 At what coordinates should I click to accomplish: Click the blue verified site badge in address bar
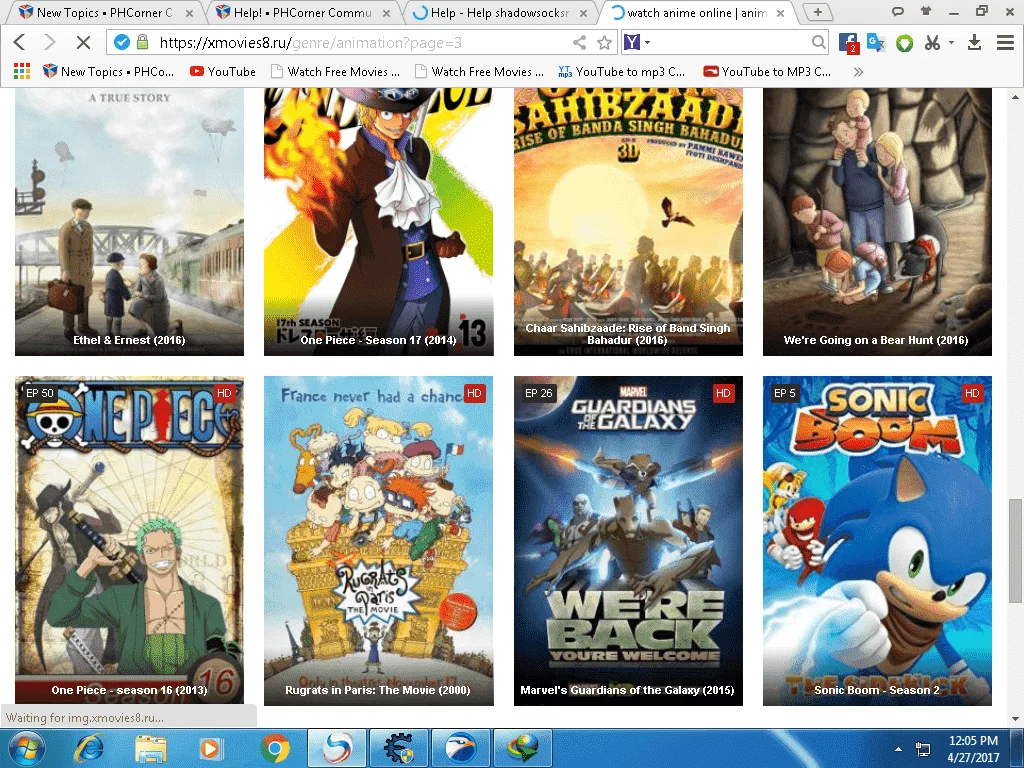(122, 42)
